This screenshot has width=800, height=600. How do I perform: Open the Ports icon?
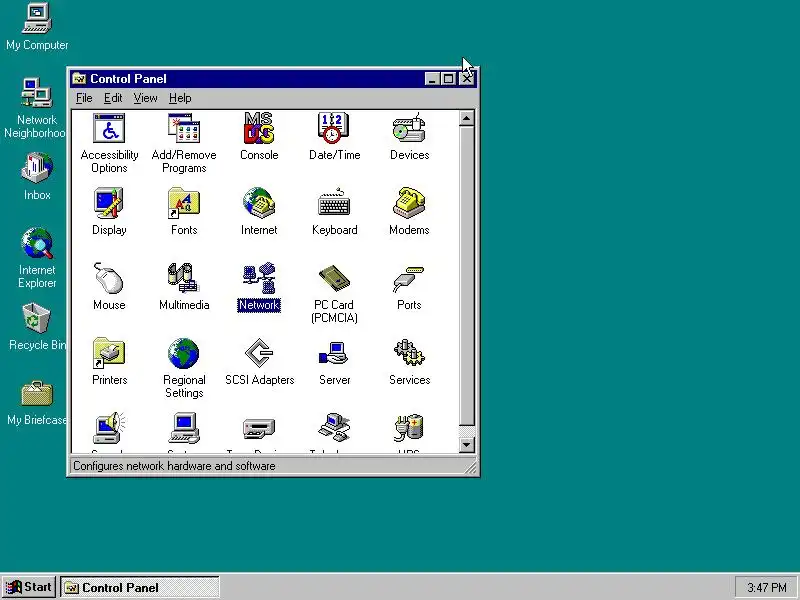coord(409,279)
